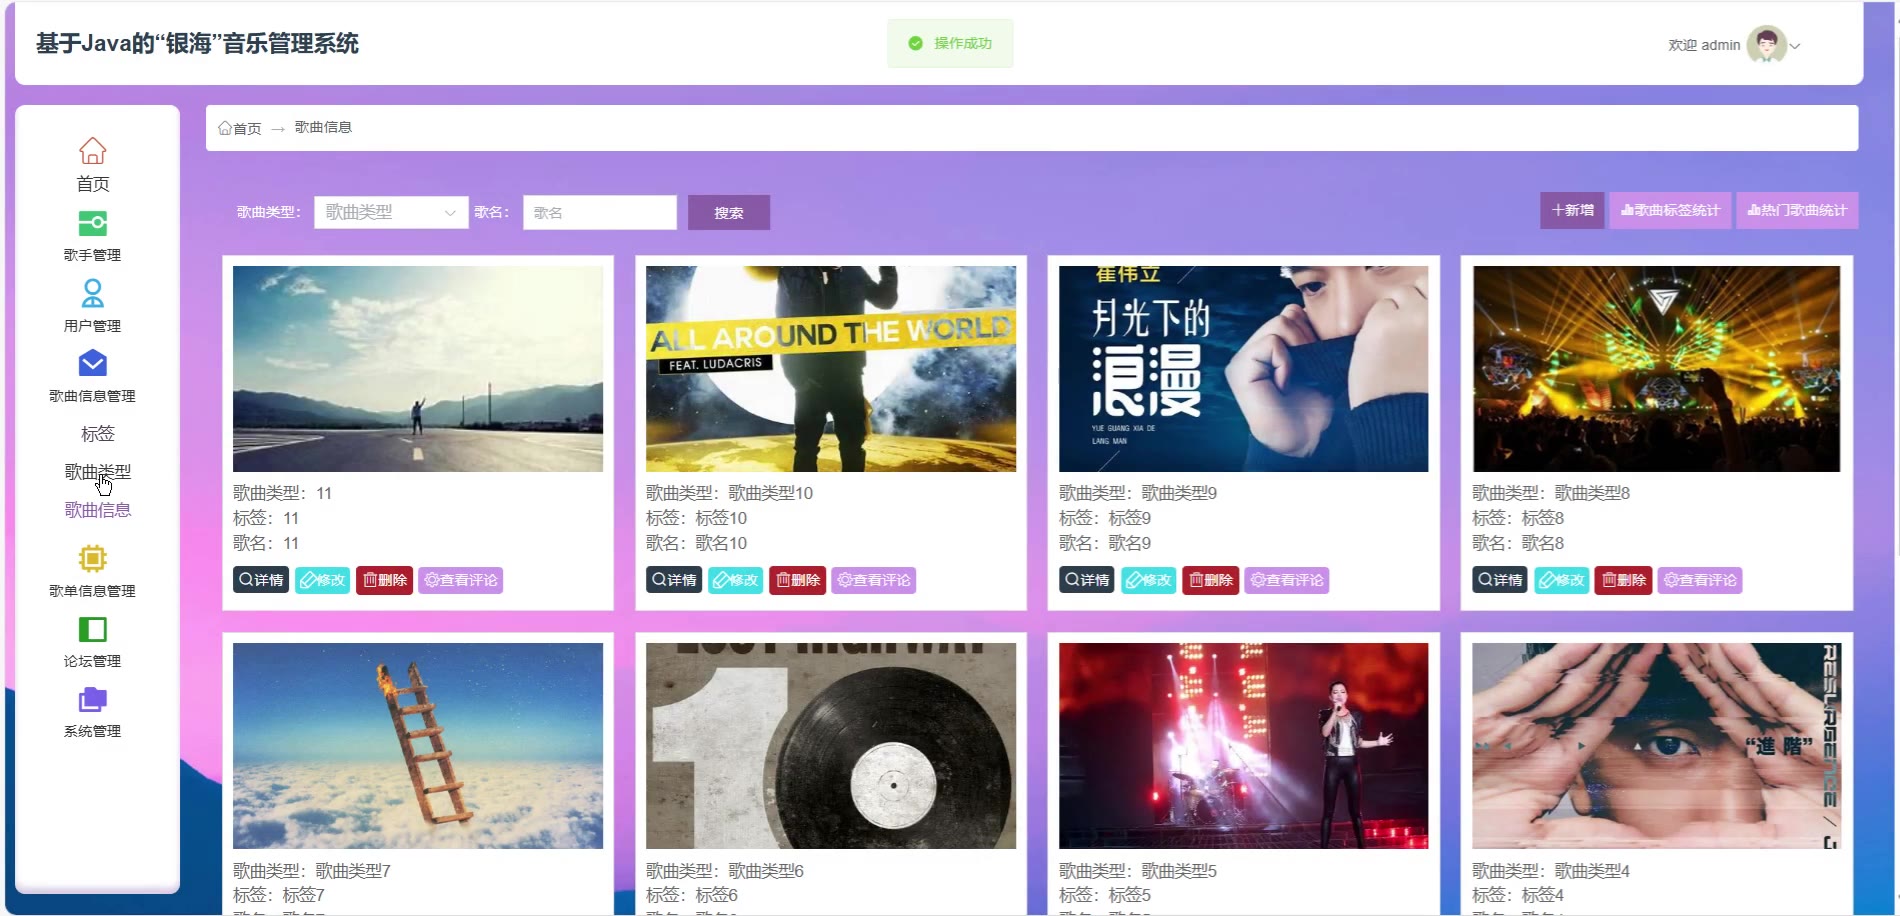This screenshot has width=1900, height=916.
Task: Open 歌曲信息管理 envelope icon
Action: click(93, 363)
